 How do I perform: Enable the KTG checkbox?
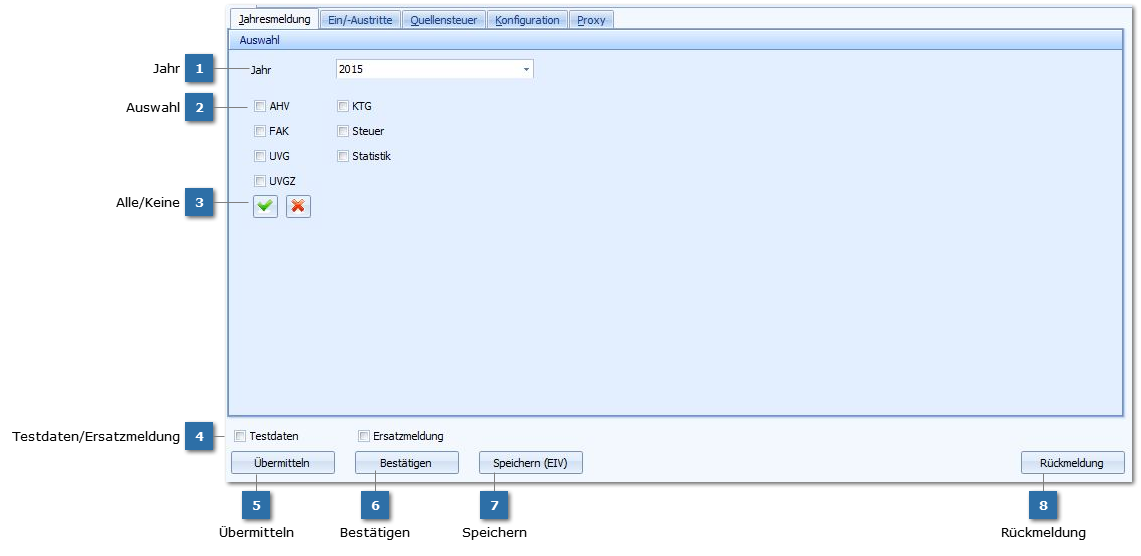point(343,106)
